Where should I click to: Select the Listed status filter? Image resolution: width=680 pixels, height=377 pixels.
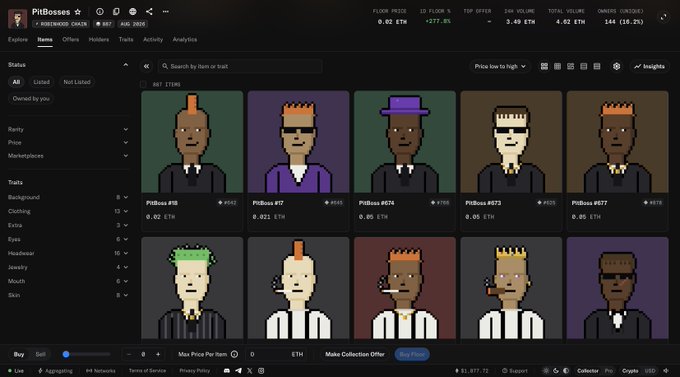click(42, 82)
